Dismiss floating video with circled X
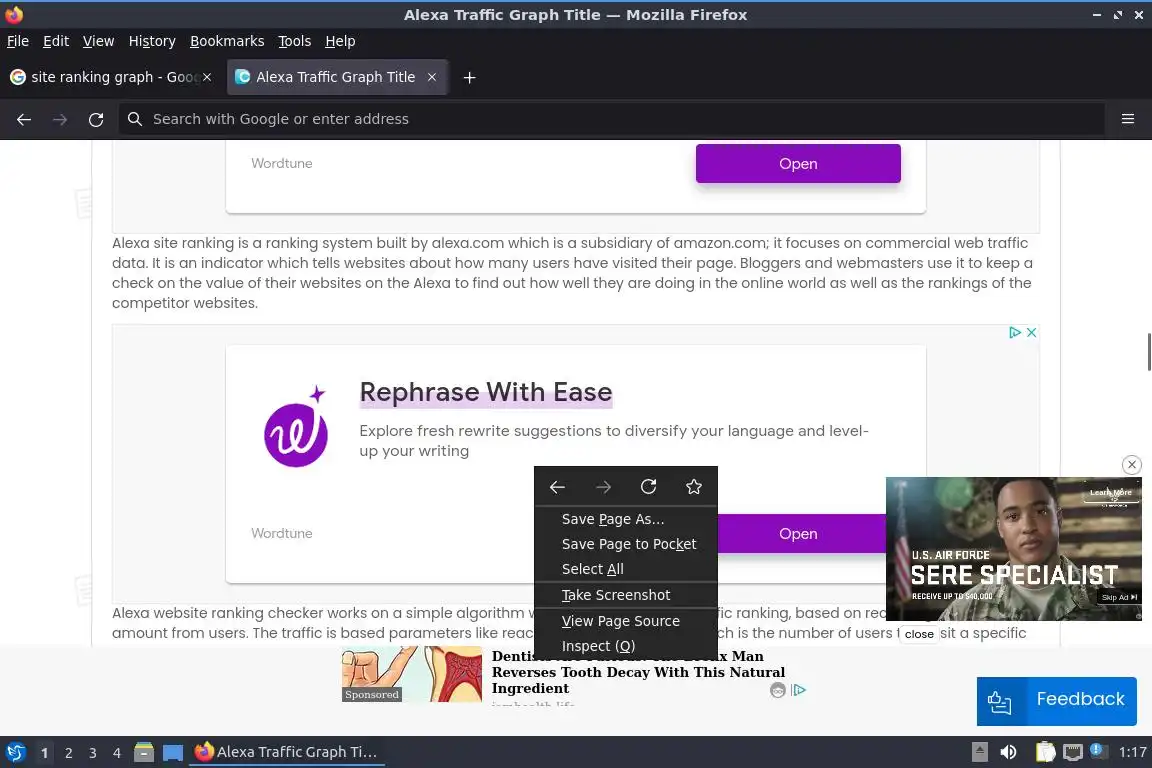This screenshot has width=1152, height=768. click(1131, 464)
